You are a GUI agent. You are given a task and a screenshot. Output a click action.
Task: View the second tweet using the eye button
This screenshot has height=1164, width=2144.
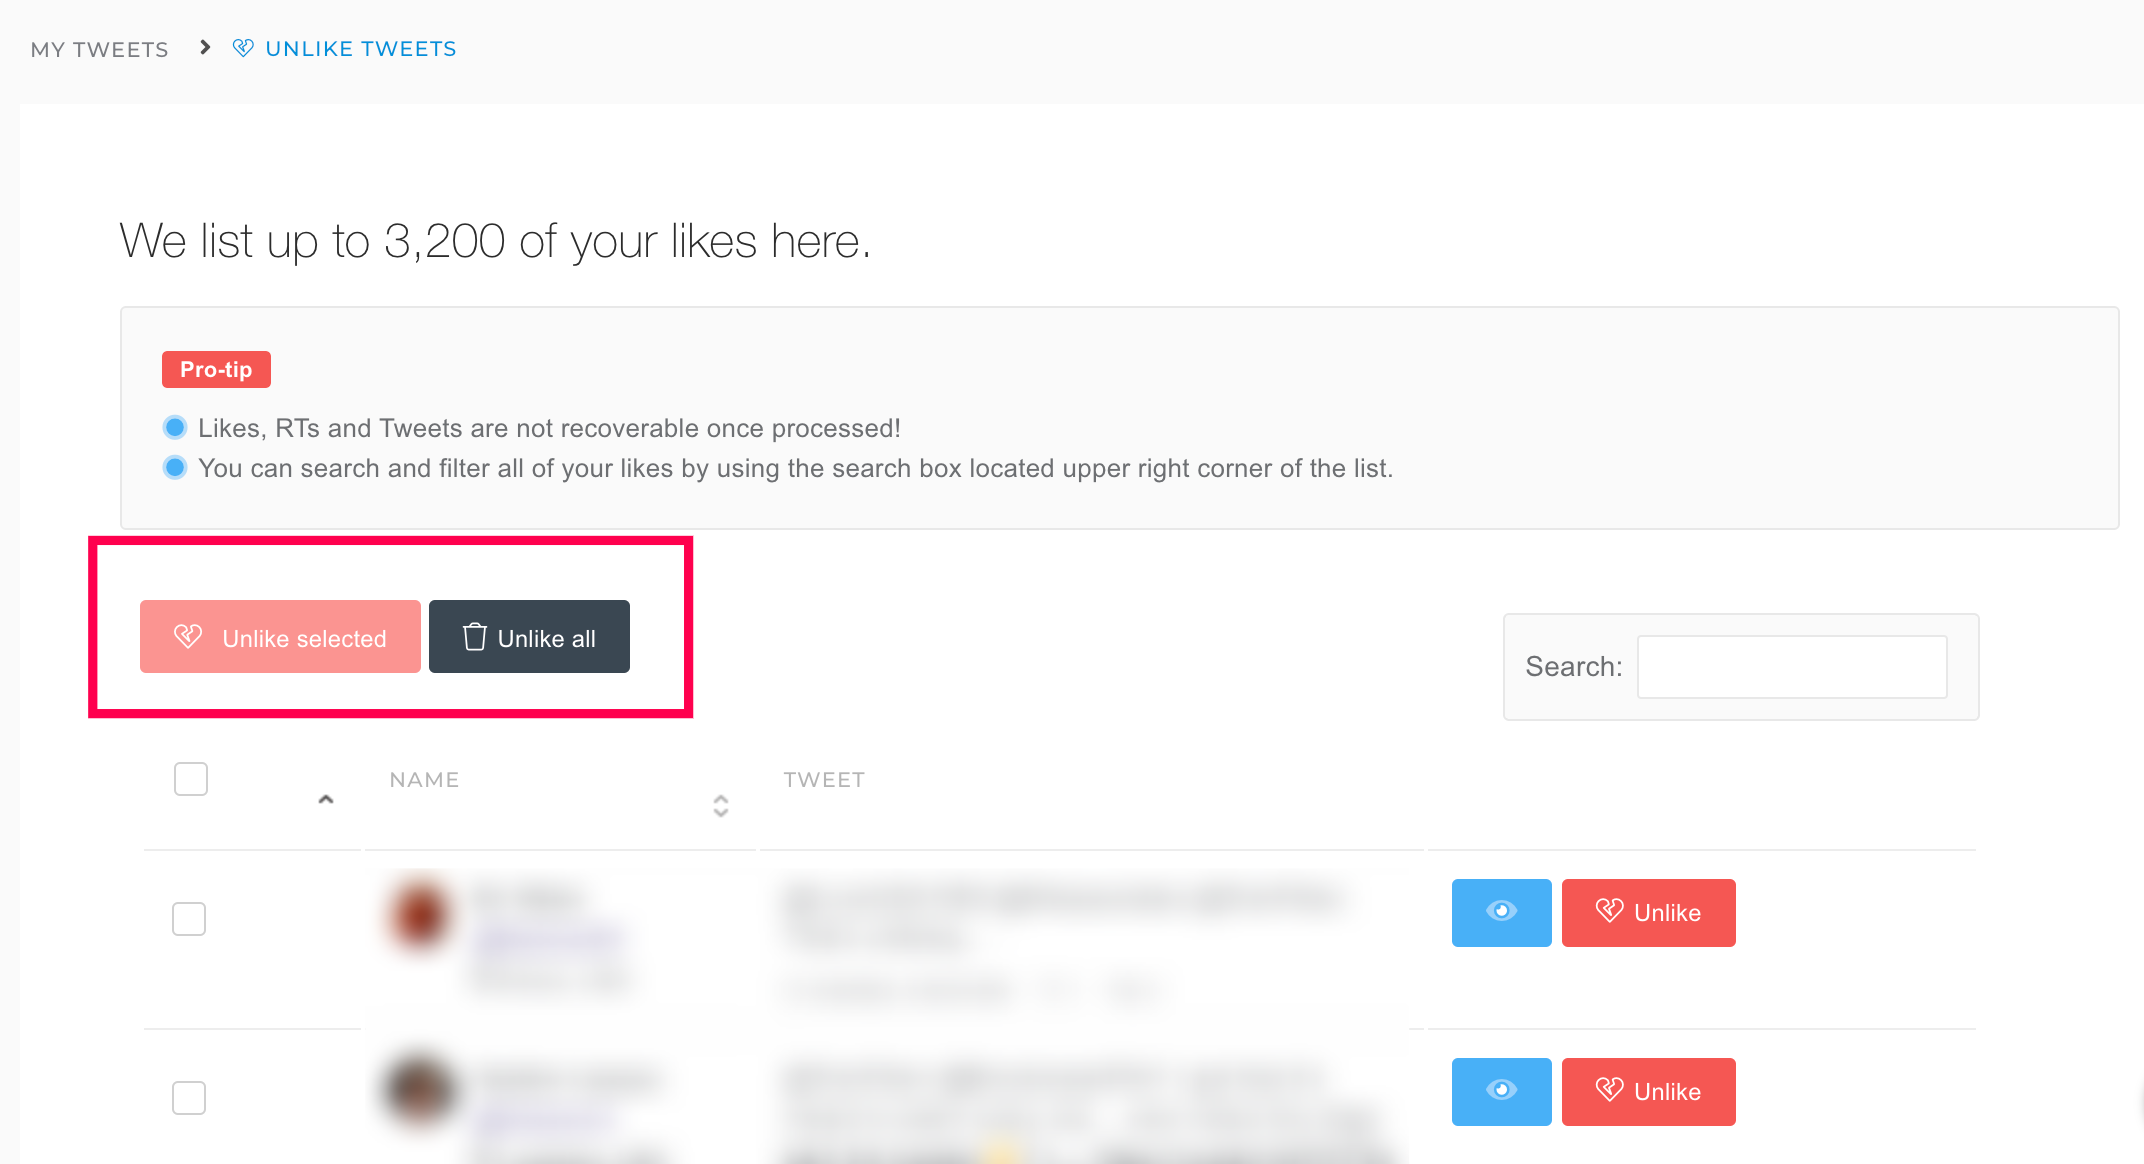[1501, 1091]
